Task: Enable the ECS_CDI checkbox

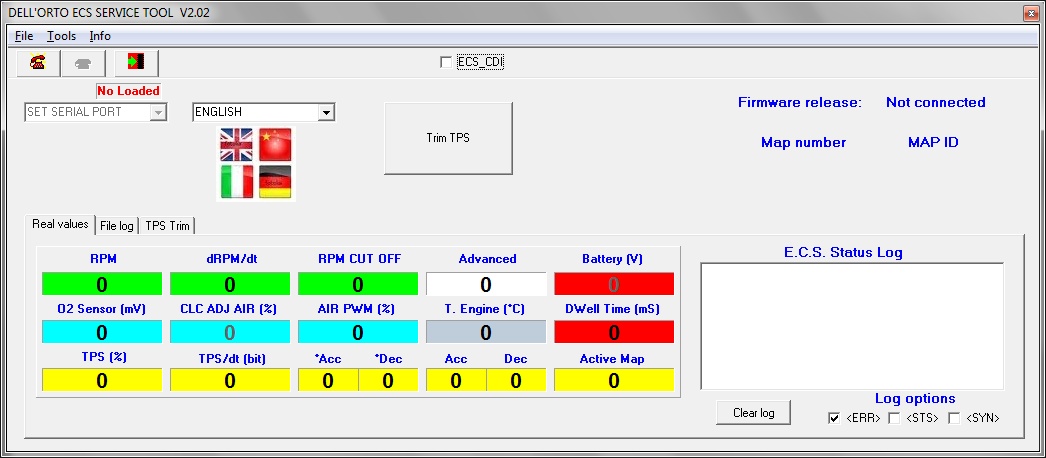Action: [x=446, y=62]
